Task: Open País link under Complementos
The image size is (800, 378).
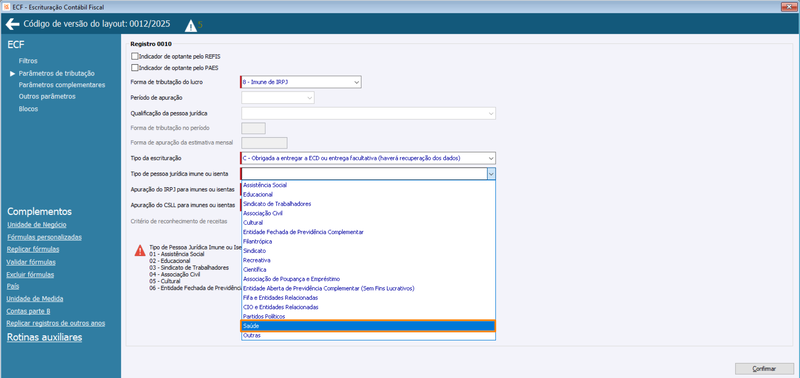Action: coord(13,287)
